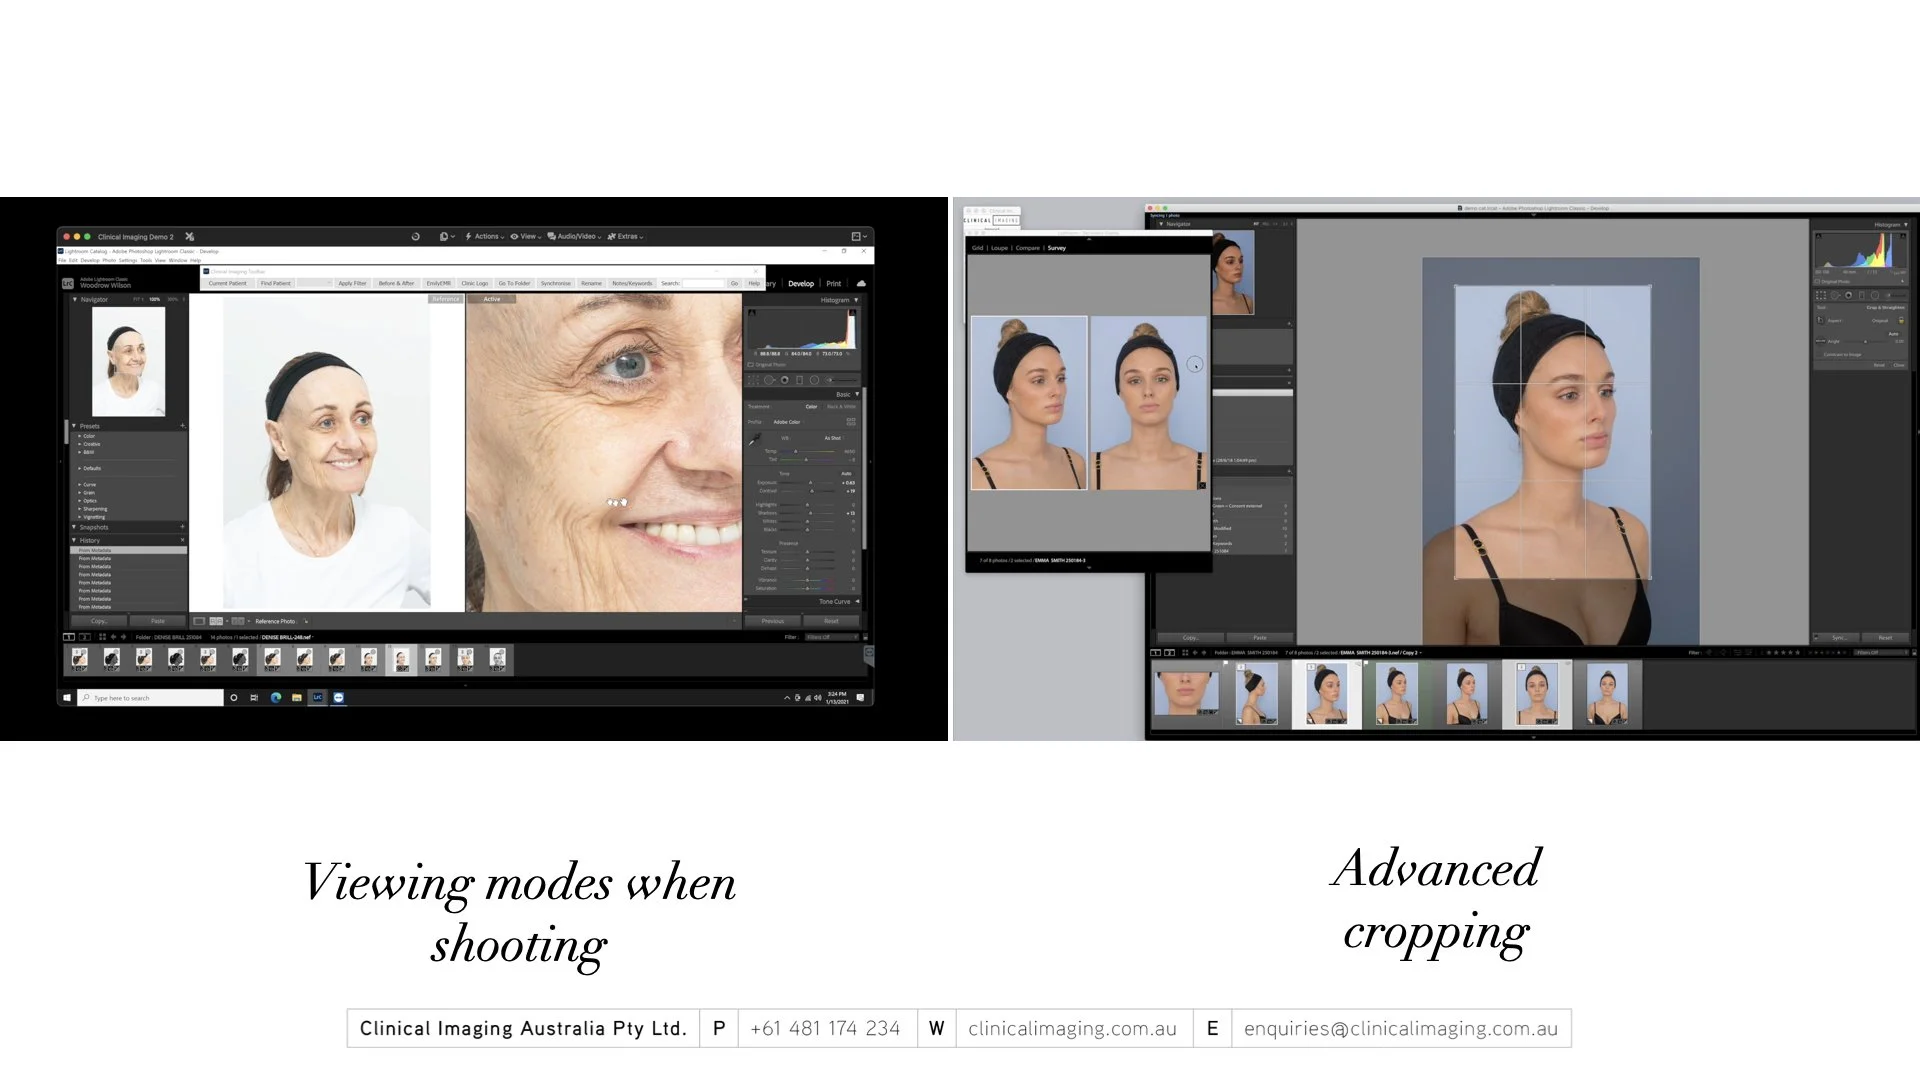Expand the Tone Curve panel

click(857, 602)
